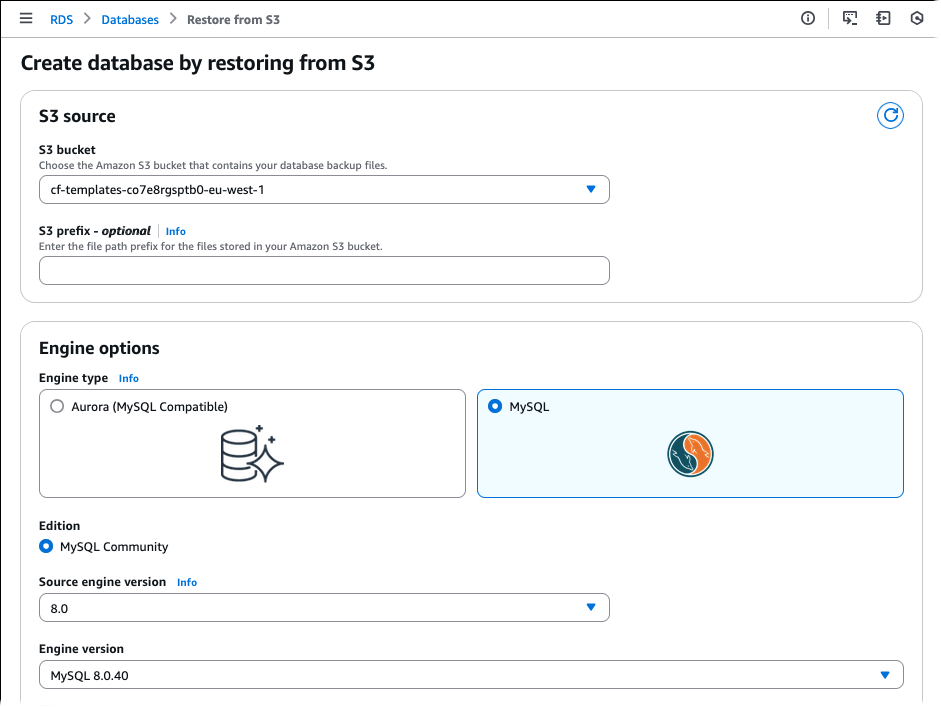Open the tutorials notebook icon top right
The width and height of the screenshot is (941, 707).
882,18
